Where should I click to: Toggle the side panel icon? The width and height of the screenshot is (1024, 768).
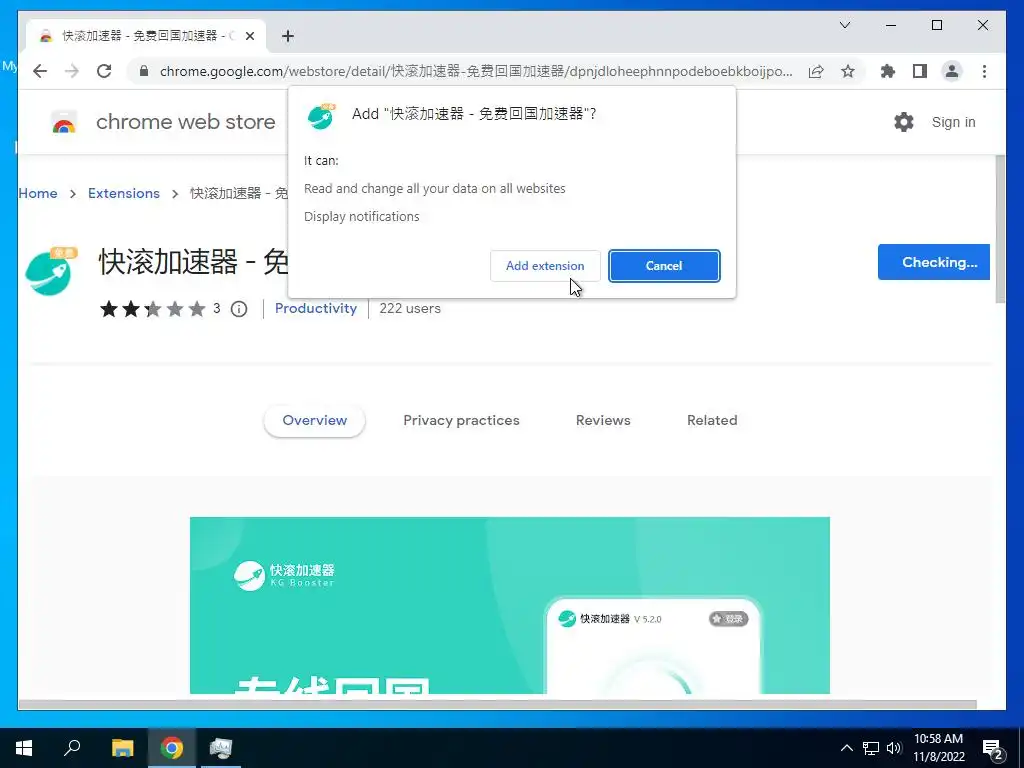(920, 71)
